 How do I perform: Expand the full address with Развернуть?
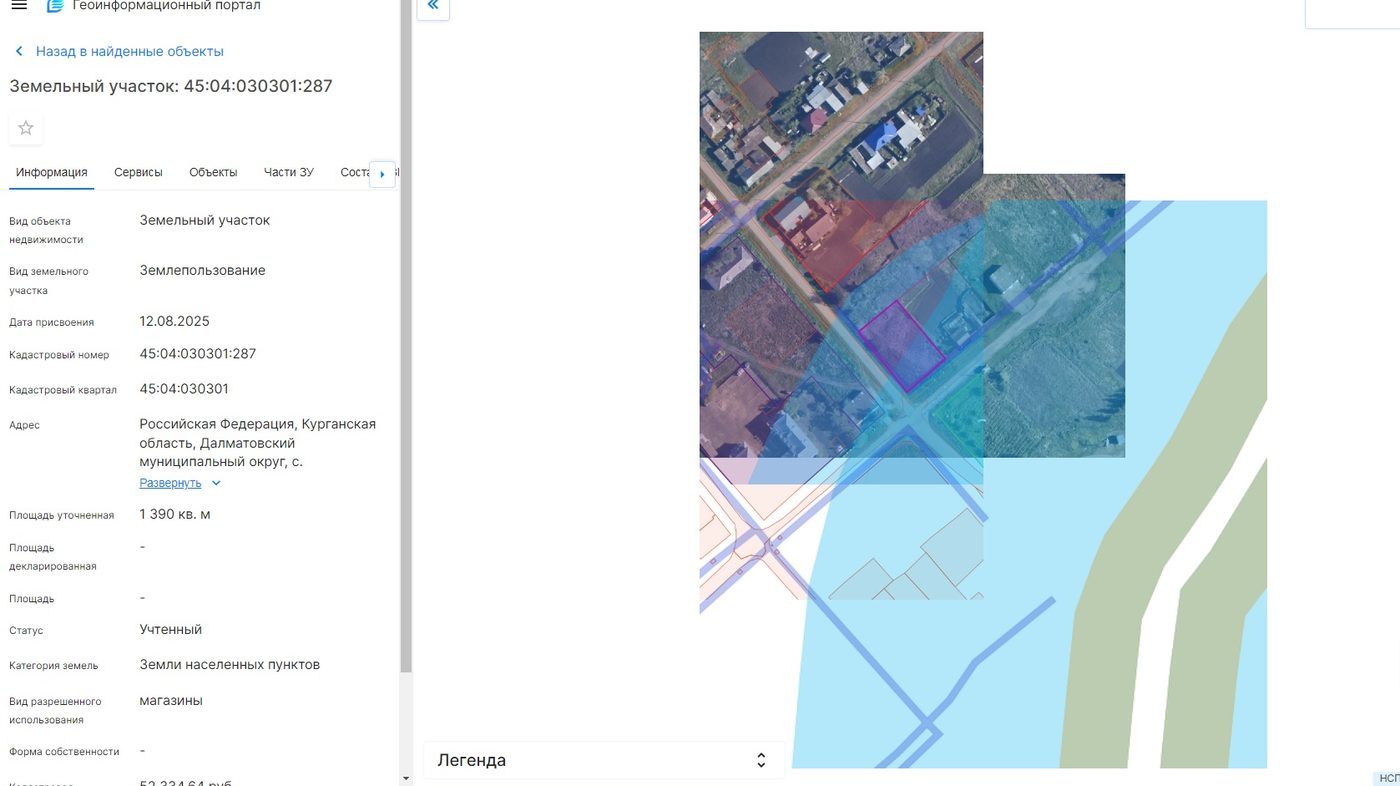pyautogui.click(x=170, y=483)
